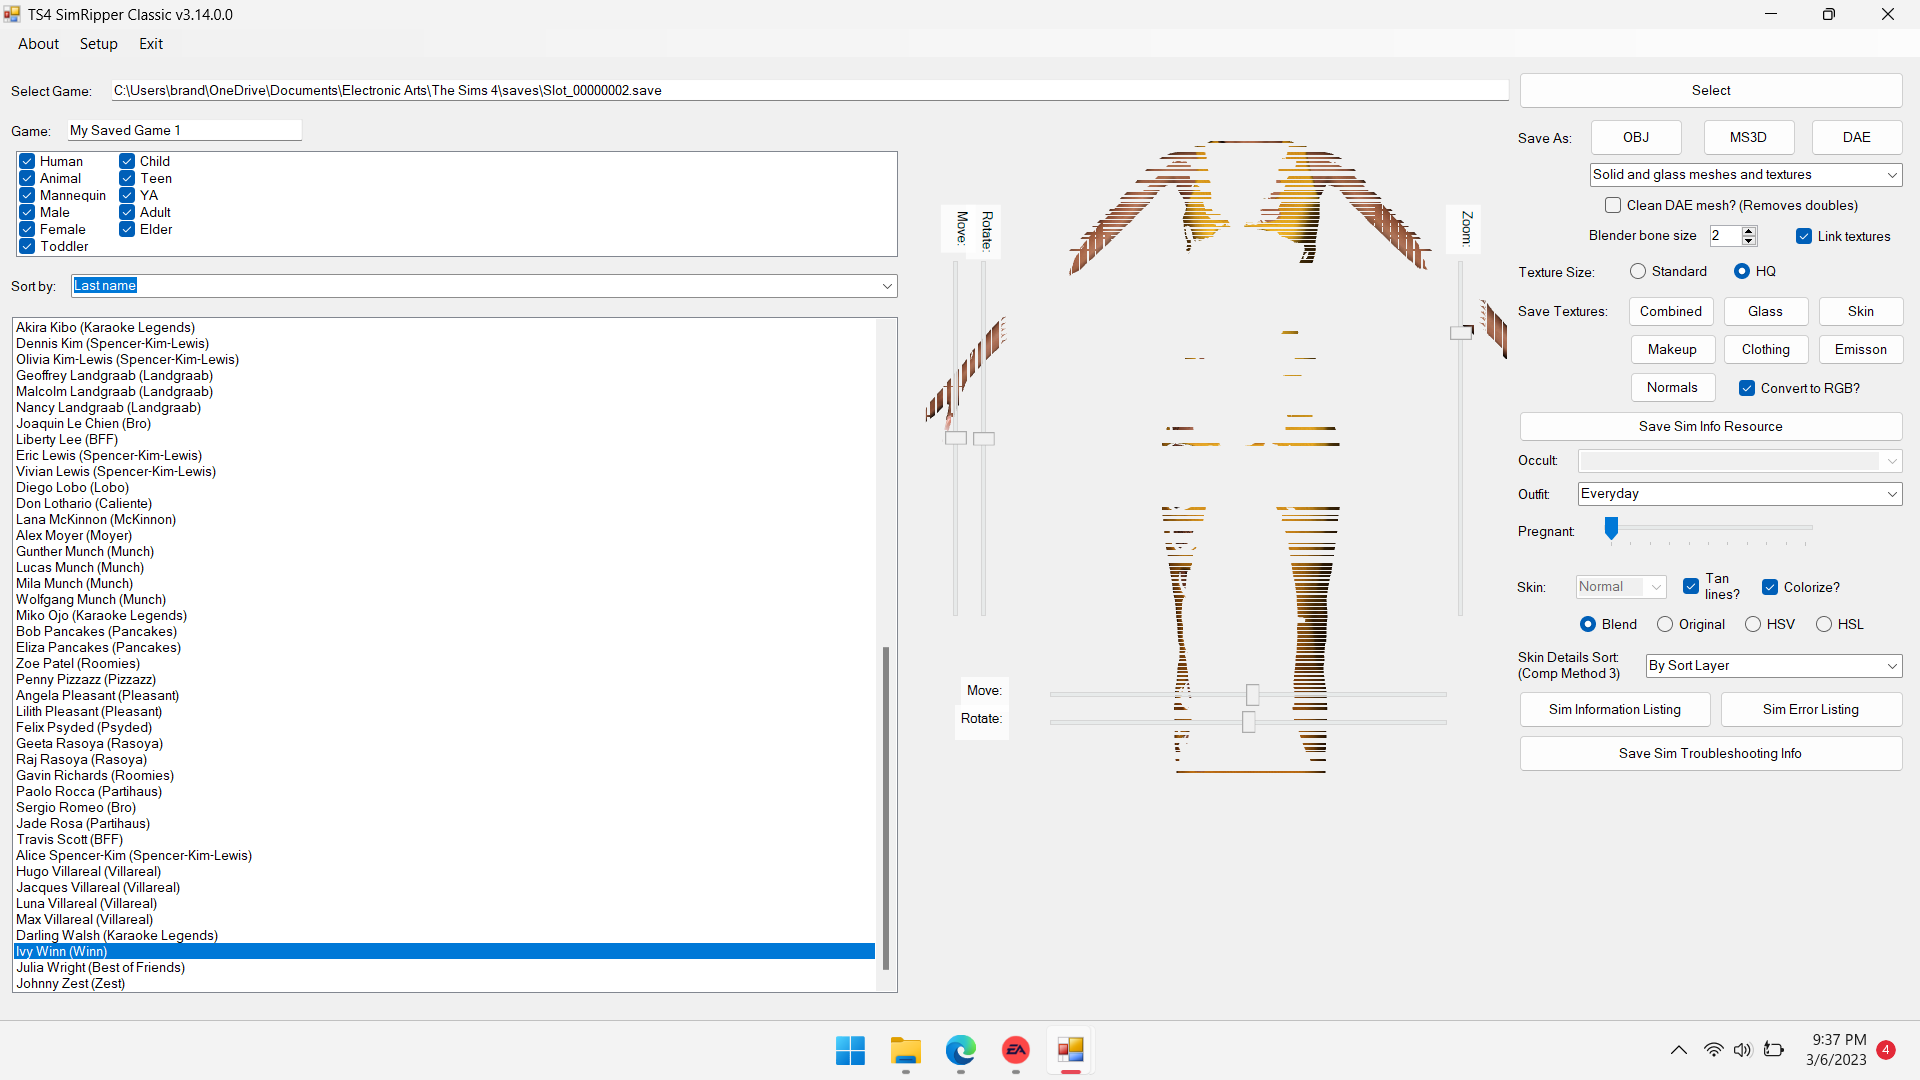Open the EA app taskbar icon

point(1016,1051)
